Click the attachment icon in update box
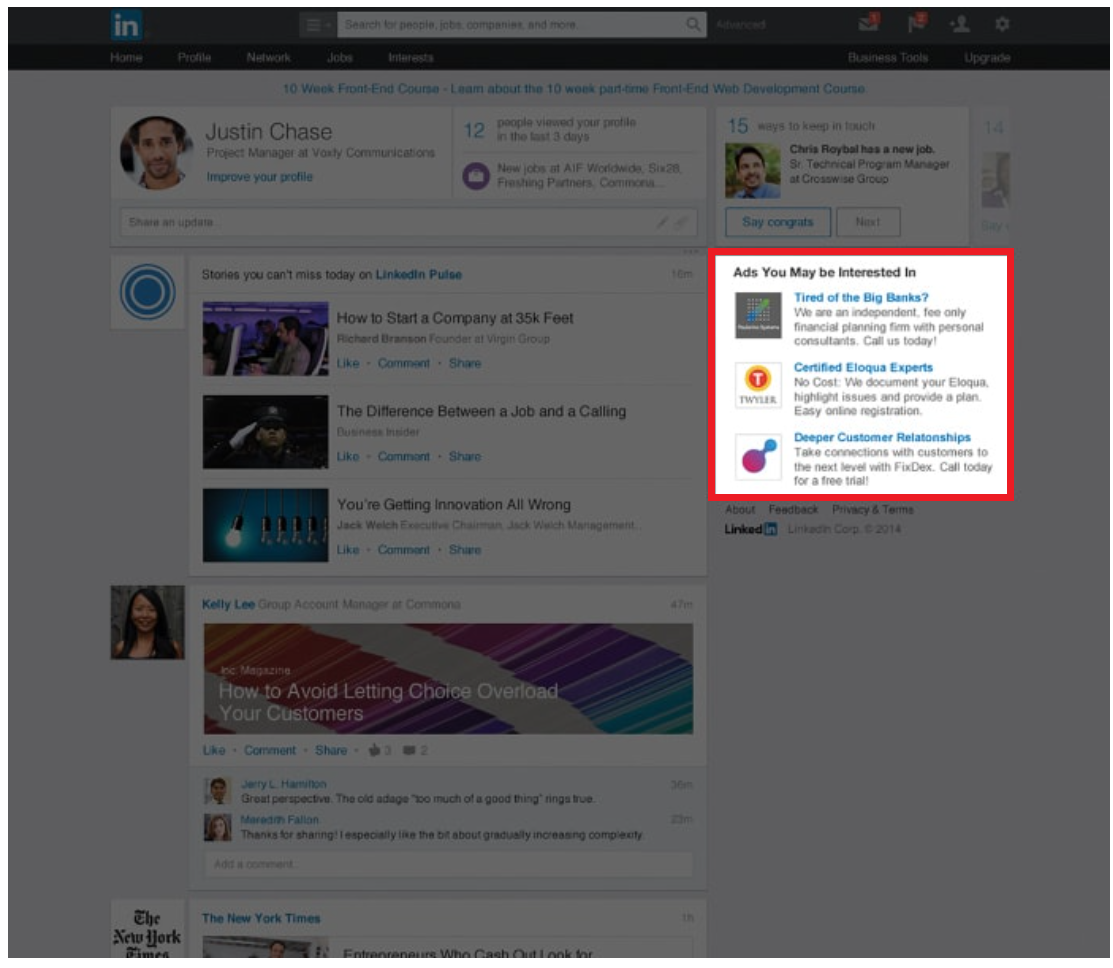Screen dimensions: 1113x968 [681, 222]
